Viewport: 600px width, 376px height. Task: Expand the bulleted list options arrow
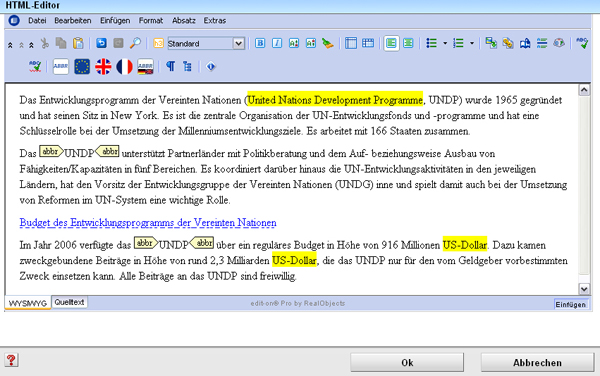[x=445, y=43]
